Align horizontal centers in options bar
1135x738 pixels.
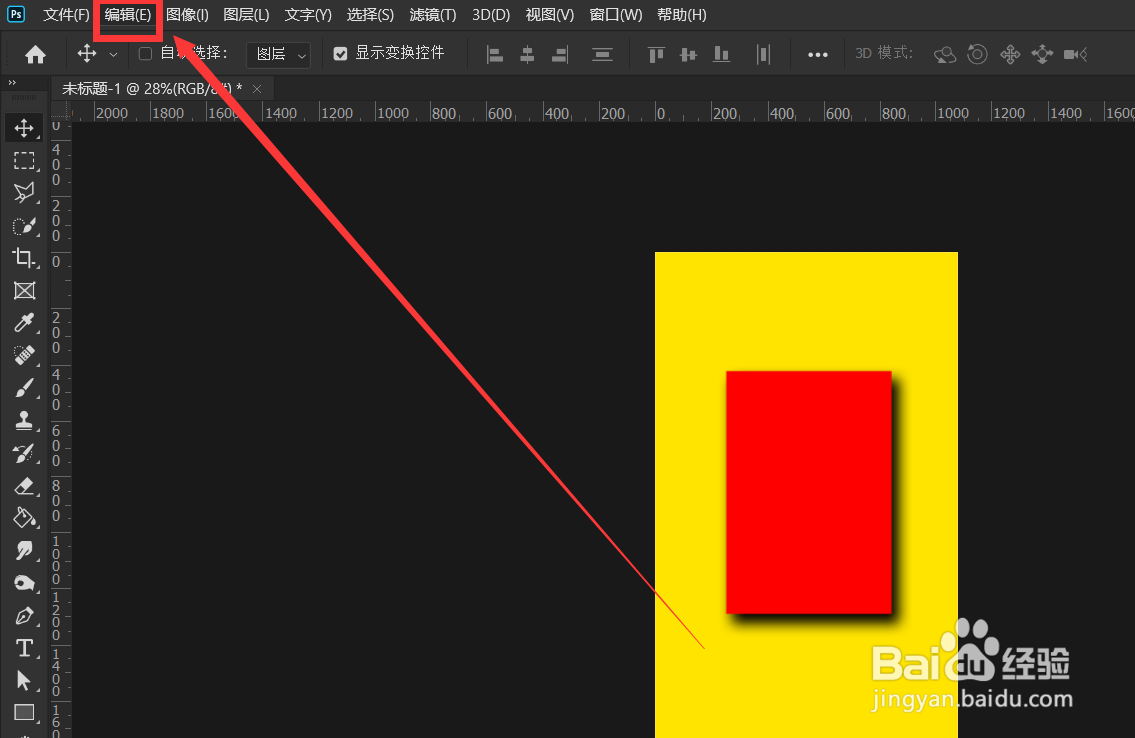pyautogui.click(x=528, y=54)
